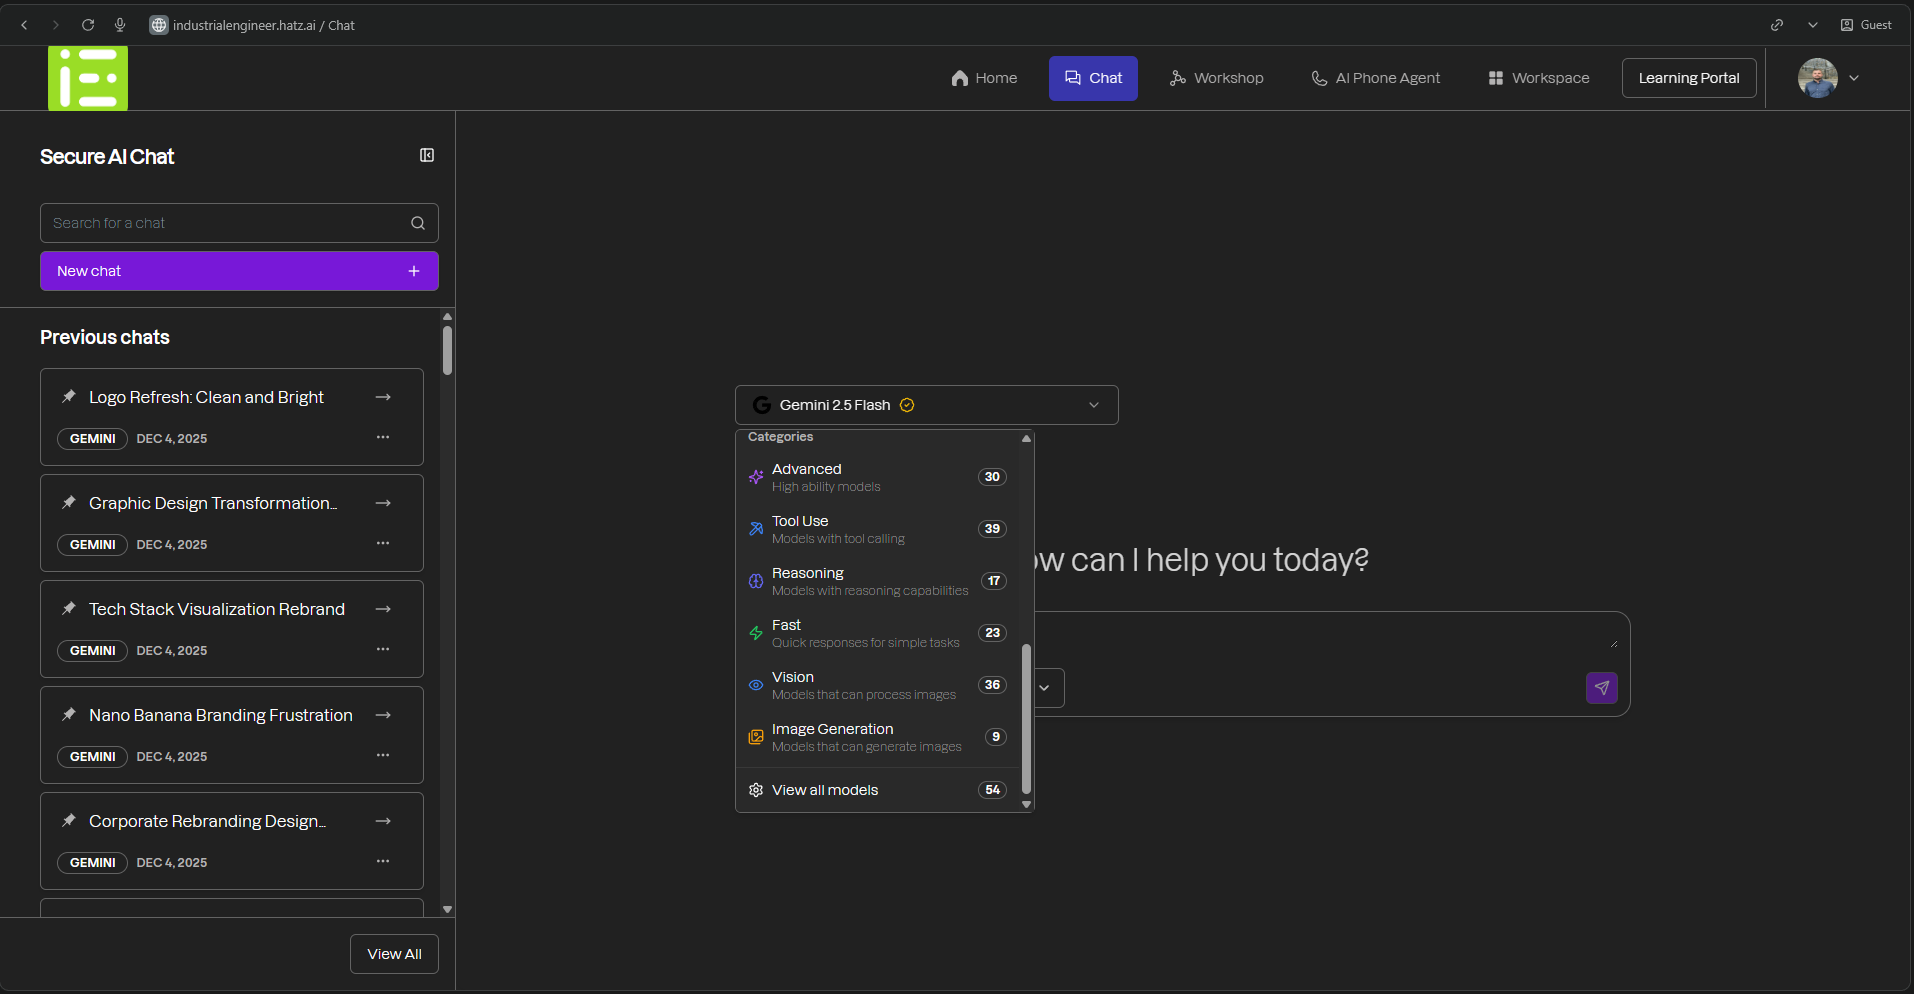Viewport: 1914px width, 994px height.
Task: Click the search magnifier icon in chat search
Action: pyautogui.click(x=418, y=223)
